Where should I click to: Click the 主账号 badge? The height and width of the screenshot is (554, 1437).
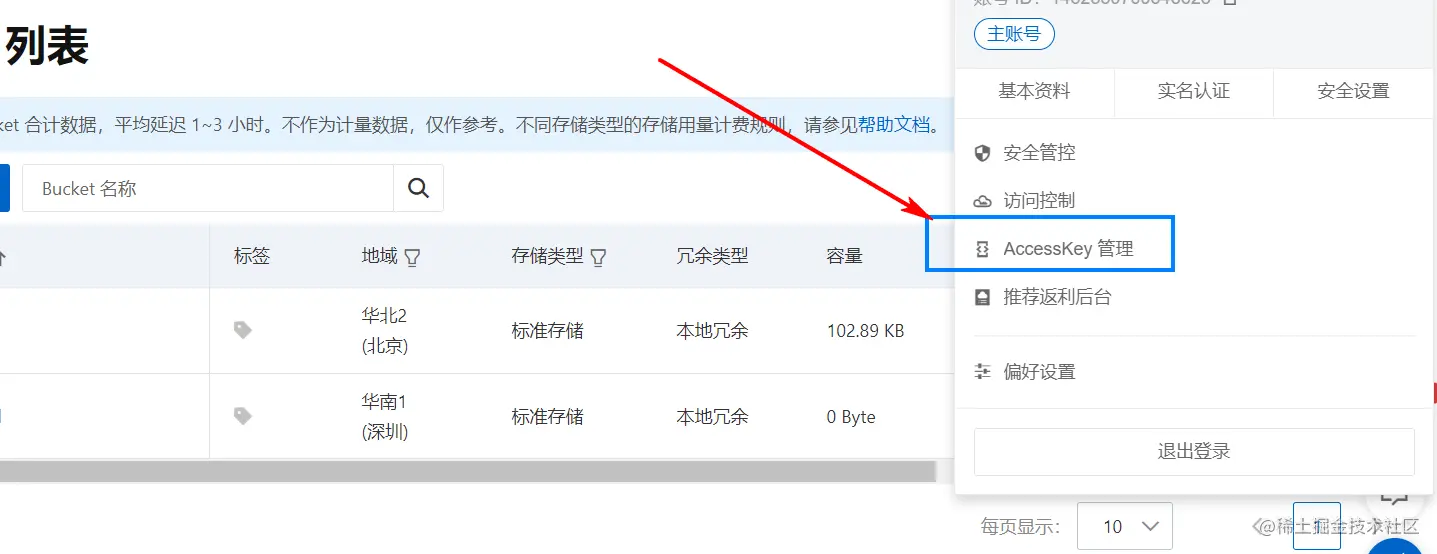click(1014, 34)
